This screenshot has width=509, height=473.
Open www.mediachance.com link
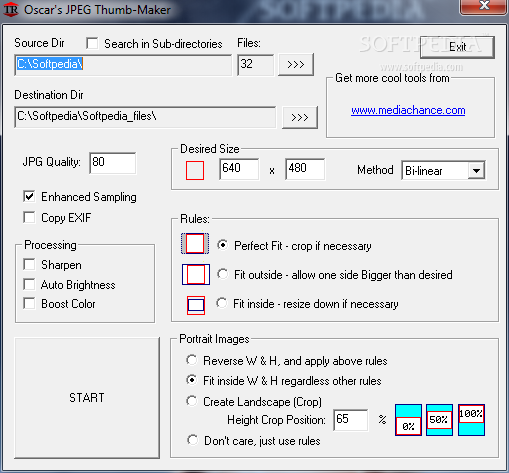(408, 110)
